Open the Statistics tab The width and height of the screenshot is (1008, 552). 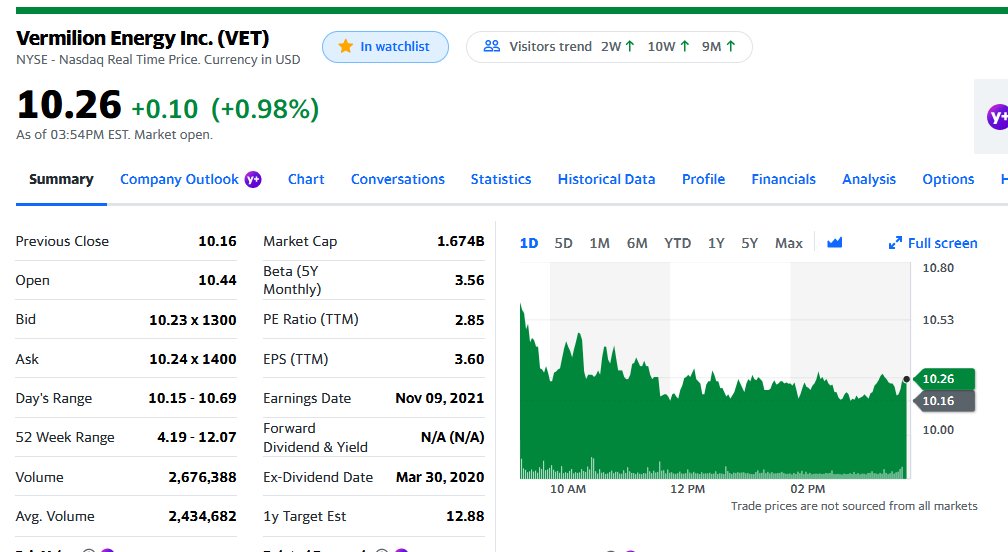pos(501,179)
